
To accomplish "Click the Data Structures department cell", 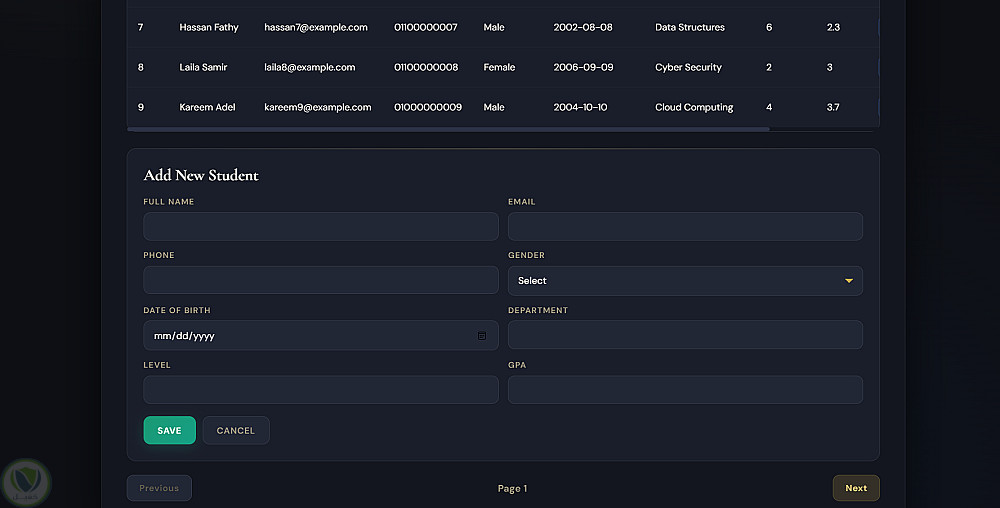I will [690, 27].
